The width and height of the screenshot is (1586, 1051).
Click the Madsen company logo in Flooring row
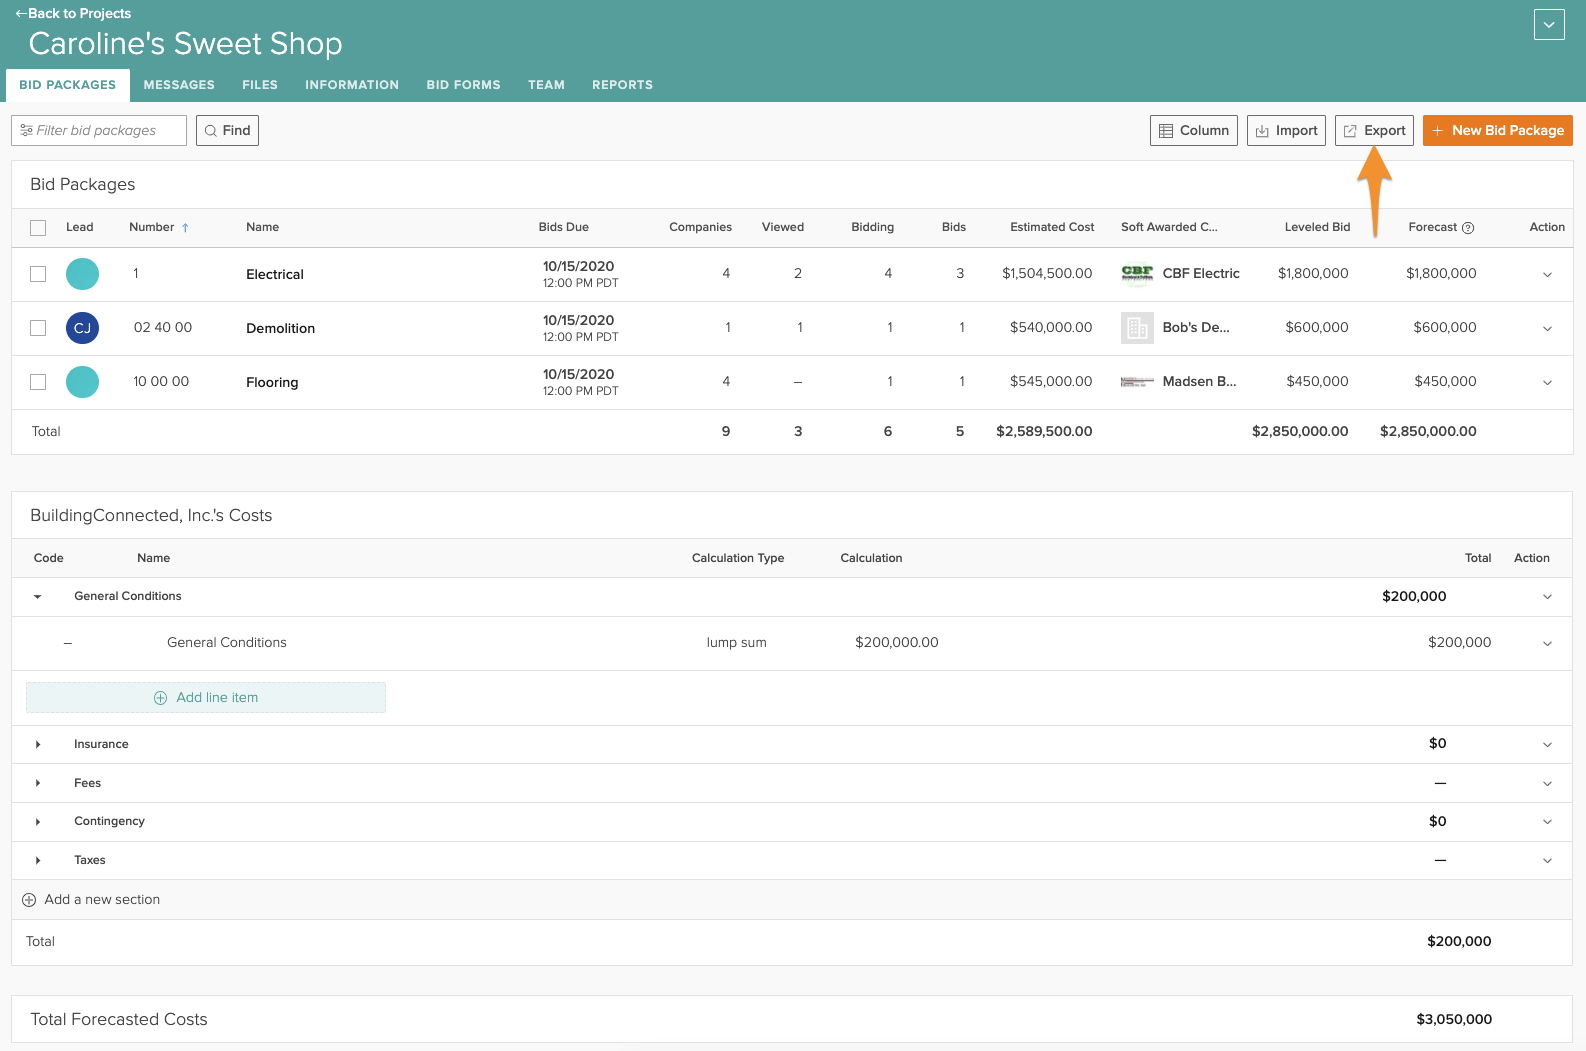(x=1137, y=382)
